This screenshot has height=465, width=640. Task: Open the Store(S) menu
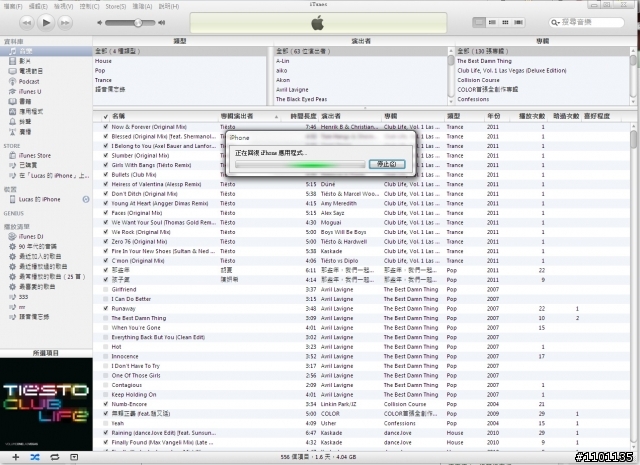click(x=116, y=7)
